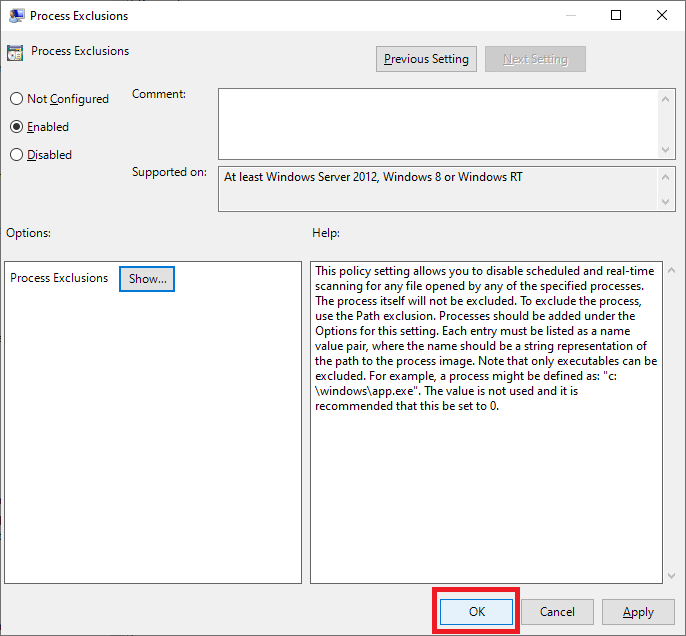Screen dimensions: 686x636
Task: Close the Process Exclusions dialog
Action: coord(662,16)
